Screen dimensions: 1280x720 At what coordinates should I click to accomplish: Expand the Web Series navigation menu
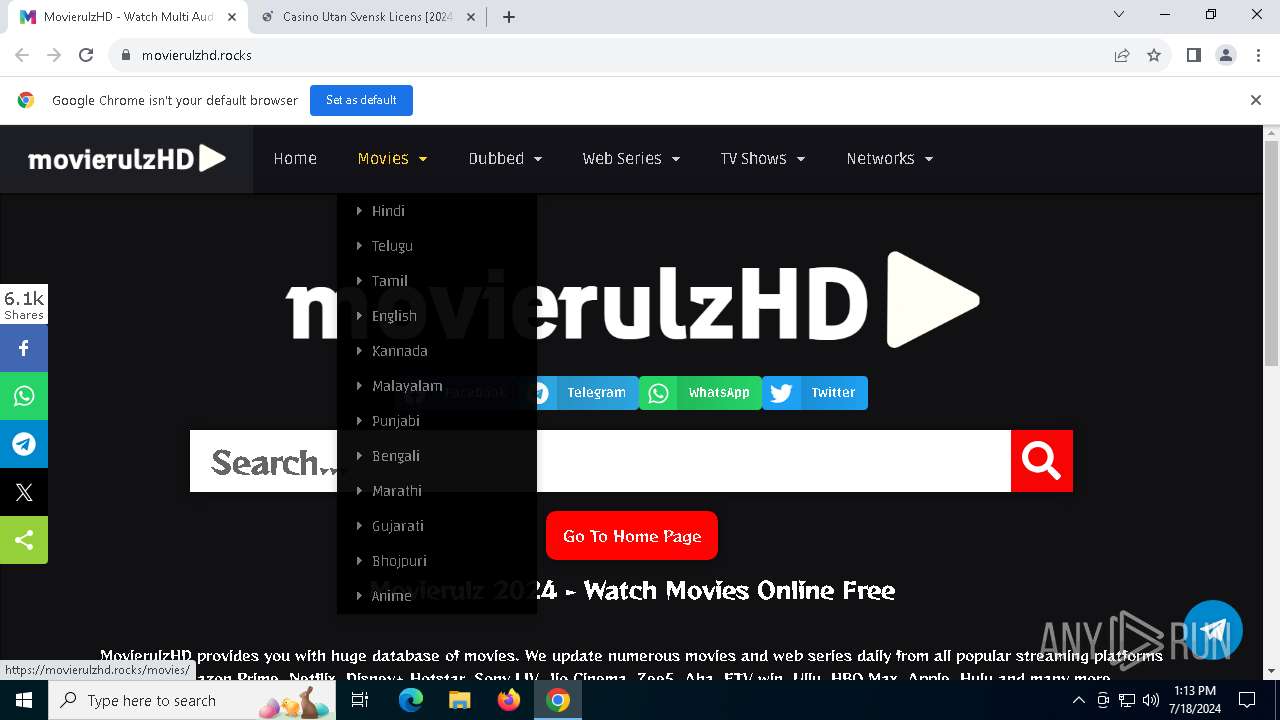click(x=631, y=158)
